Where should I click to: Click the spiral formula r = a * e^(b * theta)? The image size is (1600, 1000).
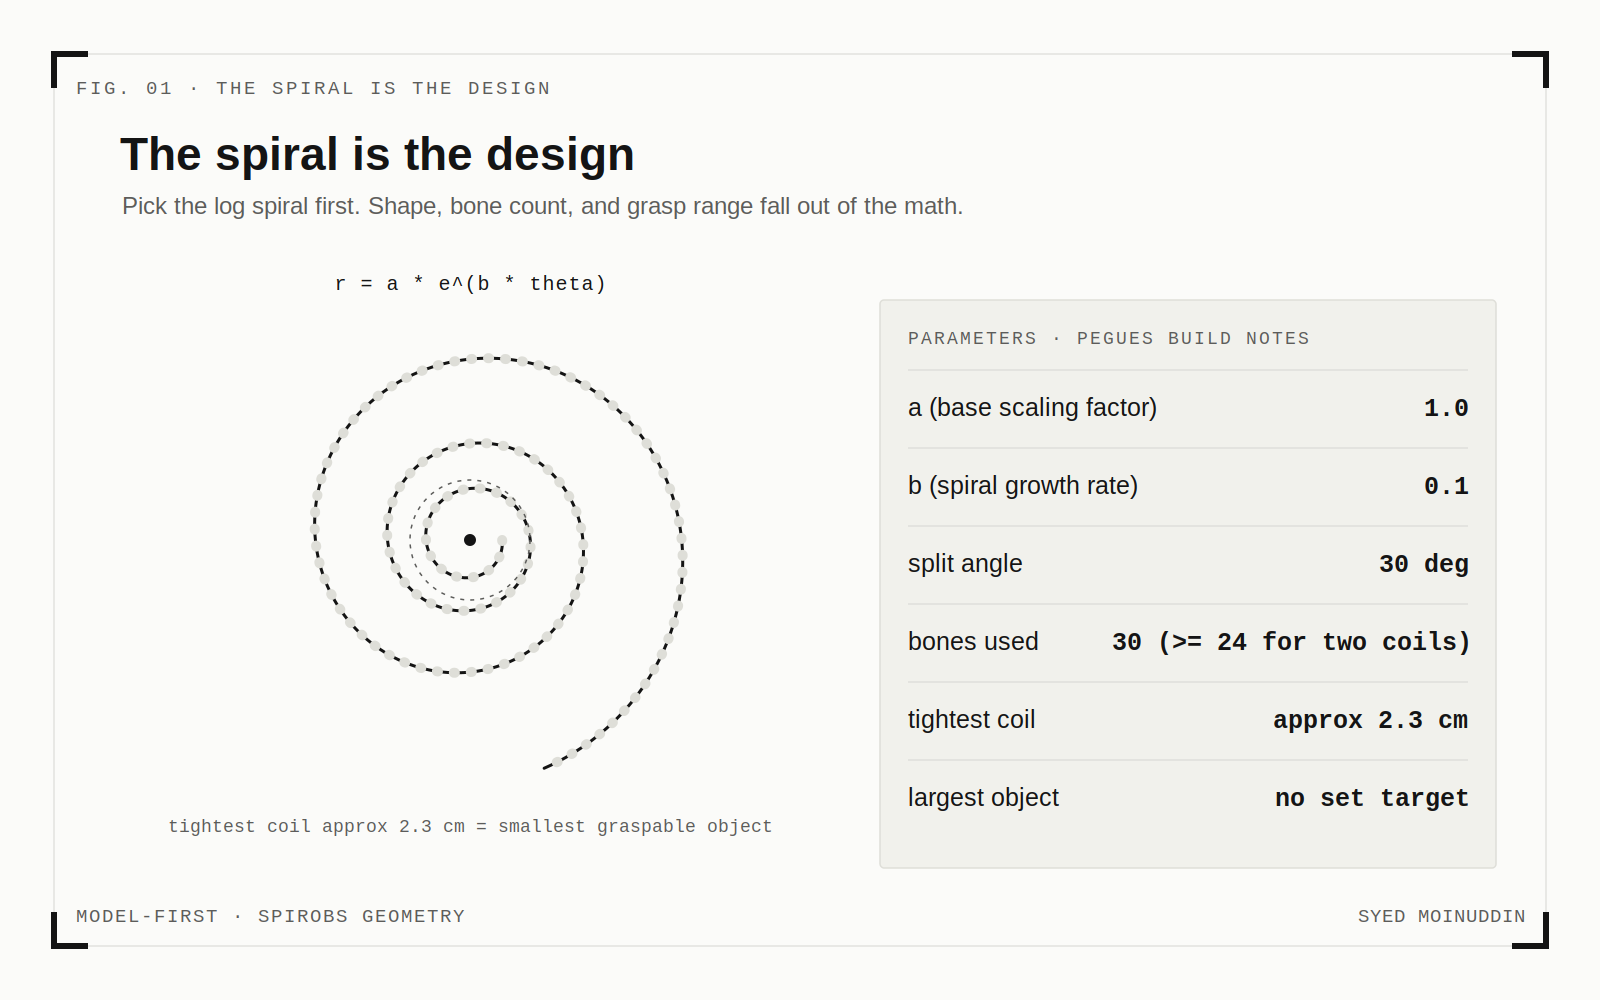470,284
